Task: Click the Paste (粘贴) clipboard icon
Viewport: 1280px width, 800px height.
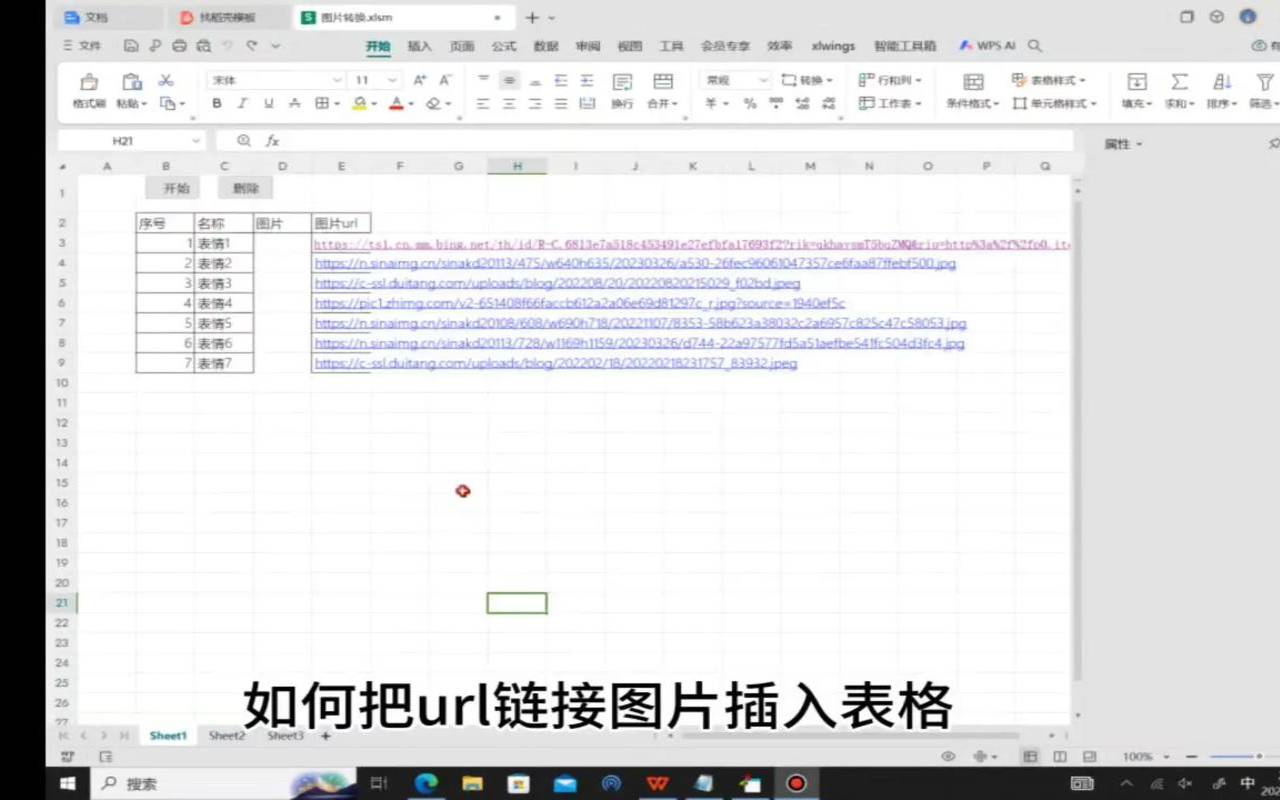Action: (x=131, y=82)
